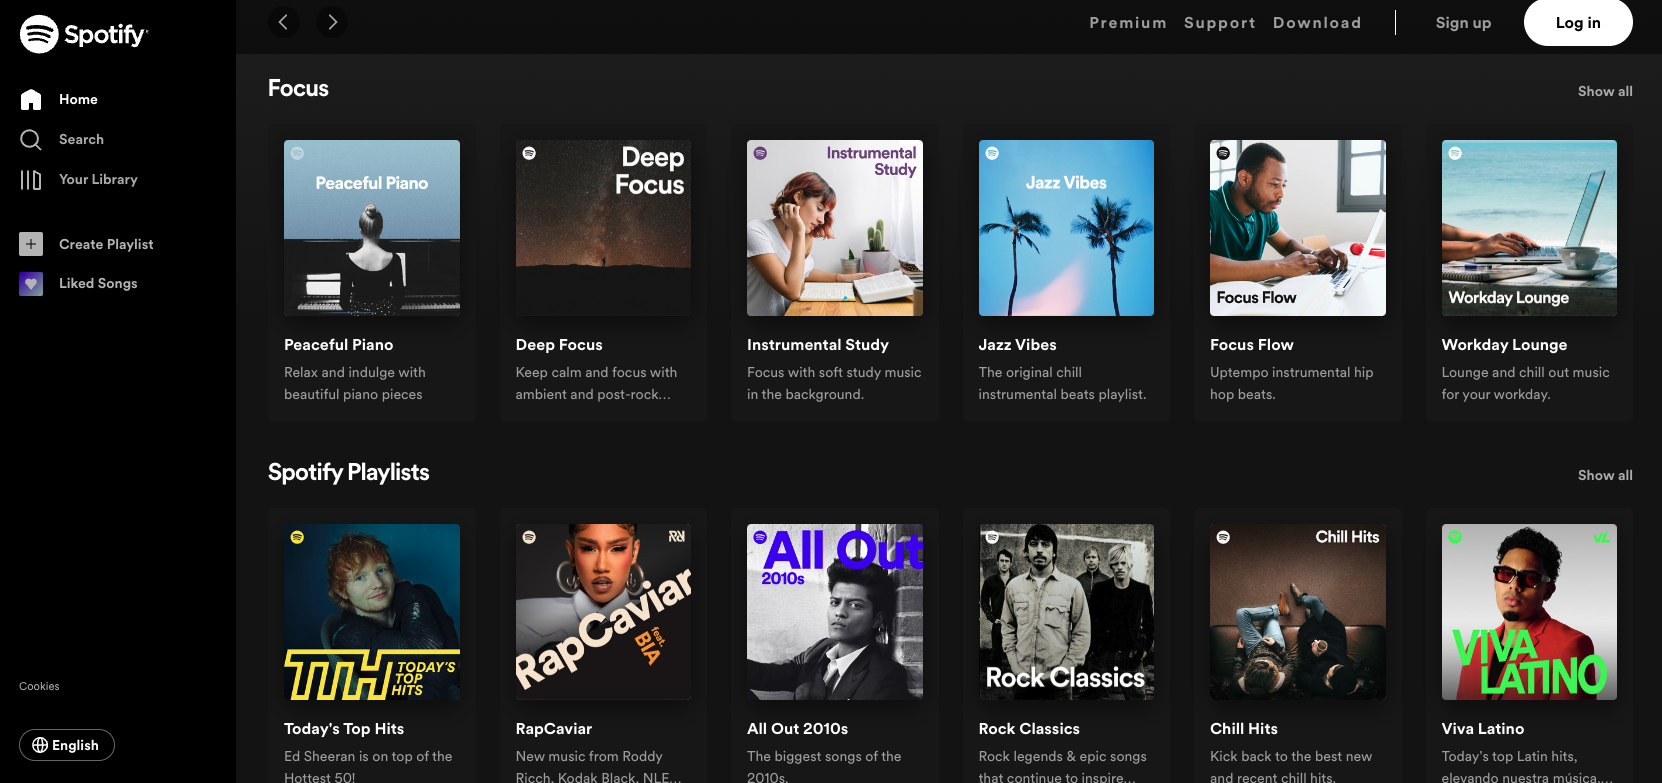The image size is (1662, 783).
Task: Open the Rock Classics cover image
Action: [1066, 612]
